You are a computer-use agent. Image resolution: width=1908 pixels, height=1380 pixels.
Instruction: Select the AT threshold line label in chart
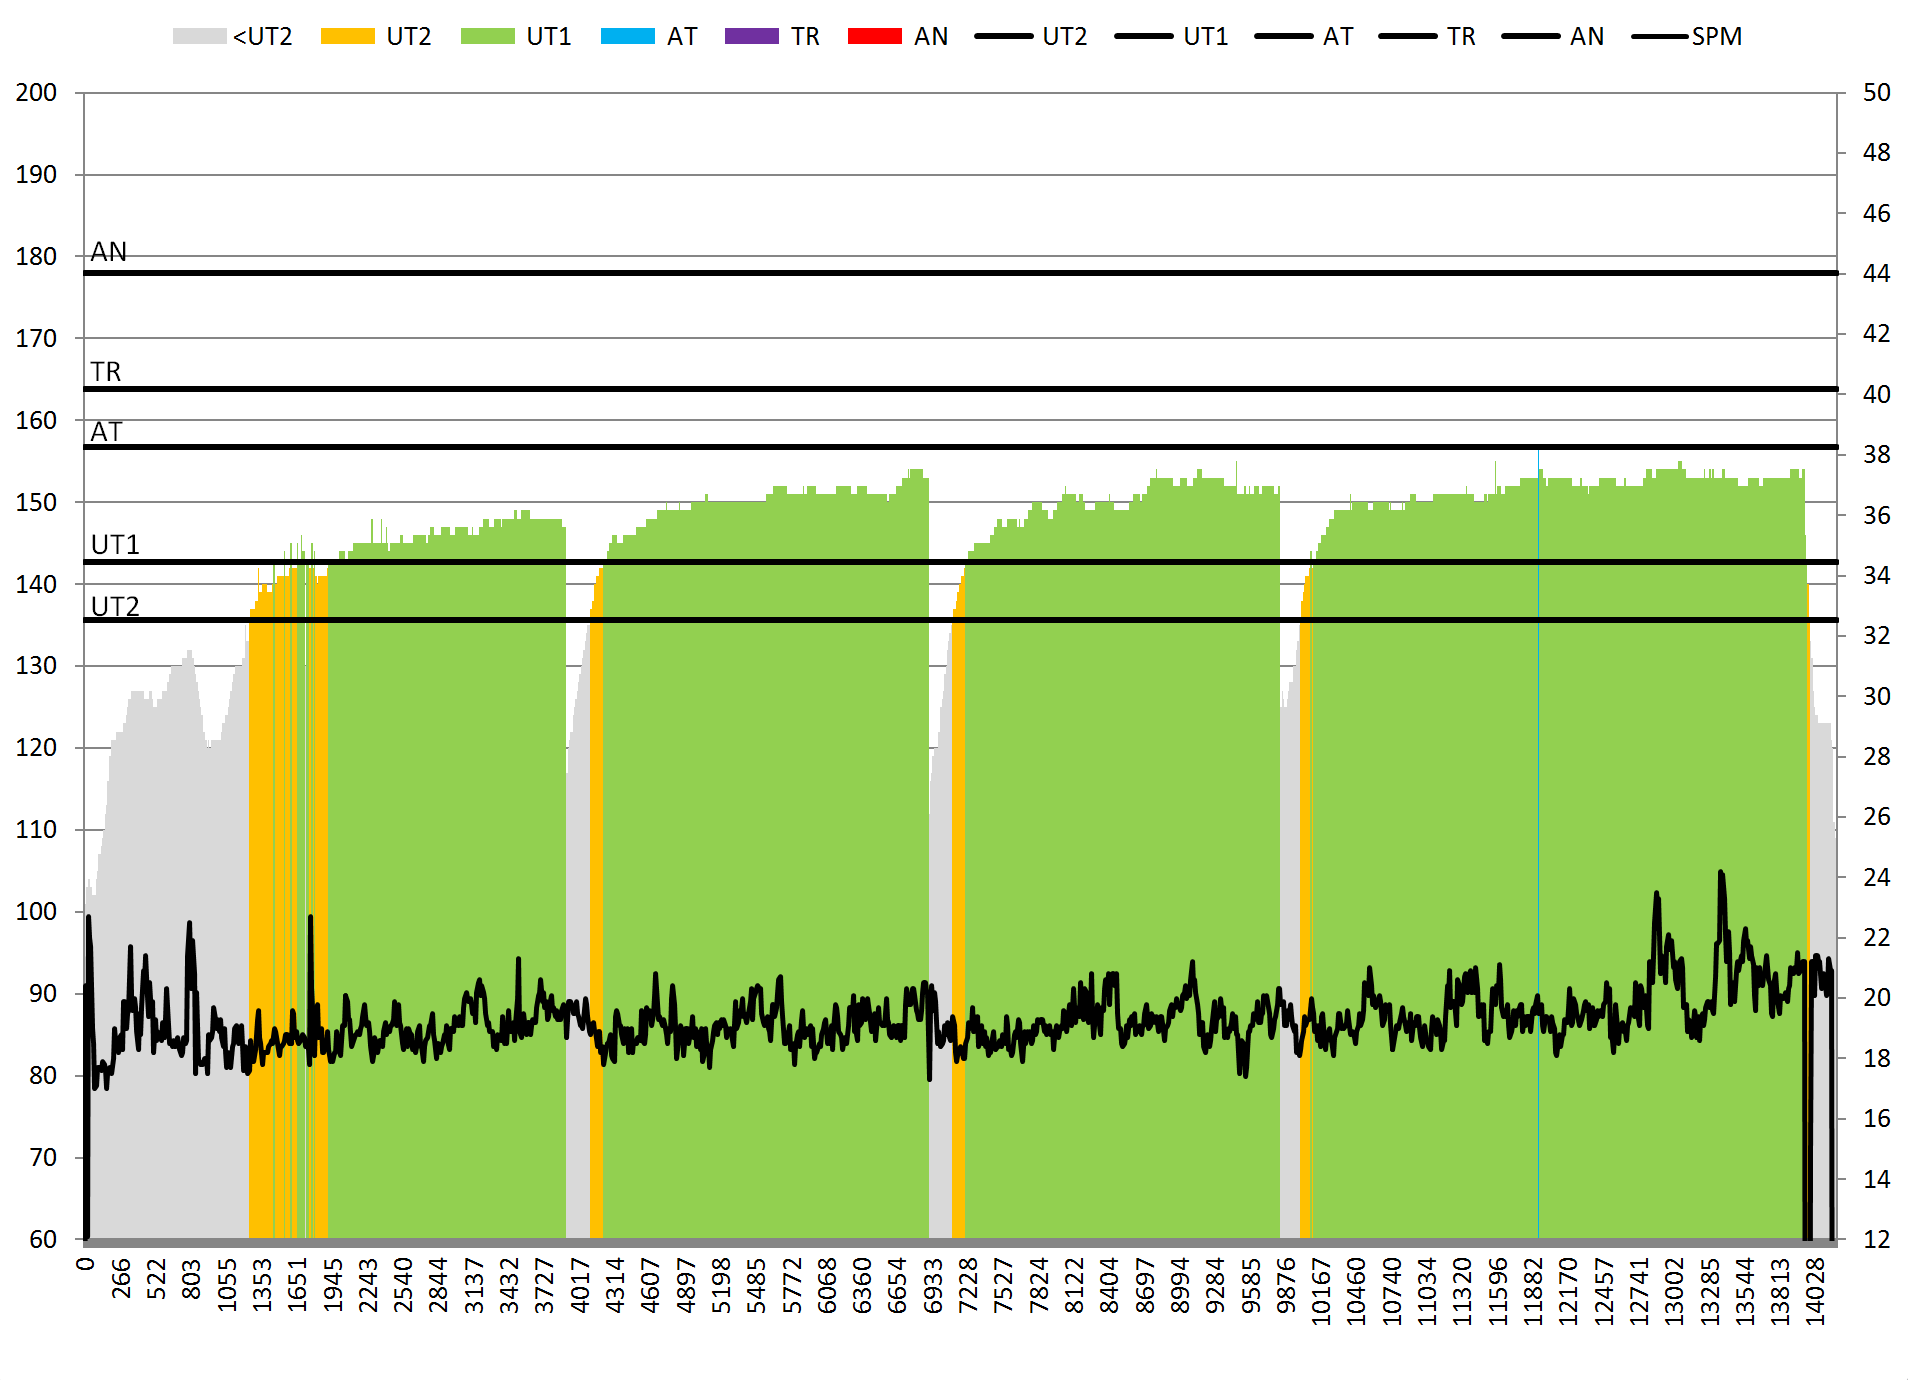(x=106, y=432)
